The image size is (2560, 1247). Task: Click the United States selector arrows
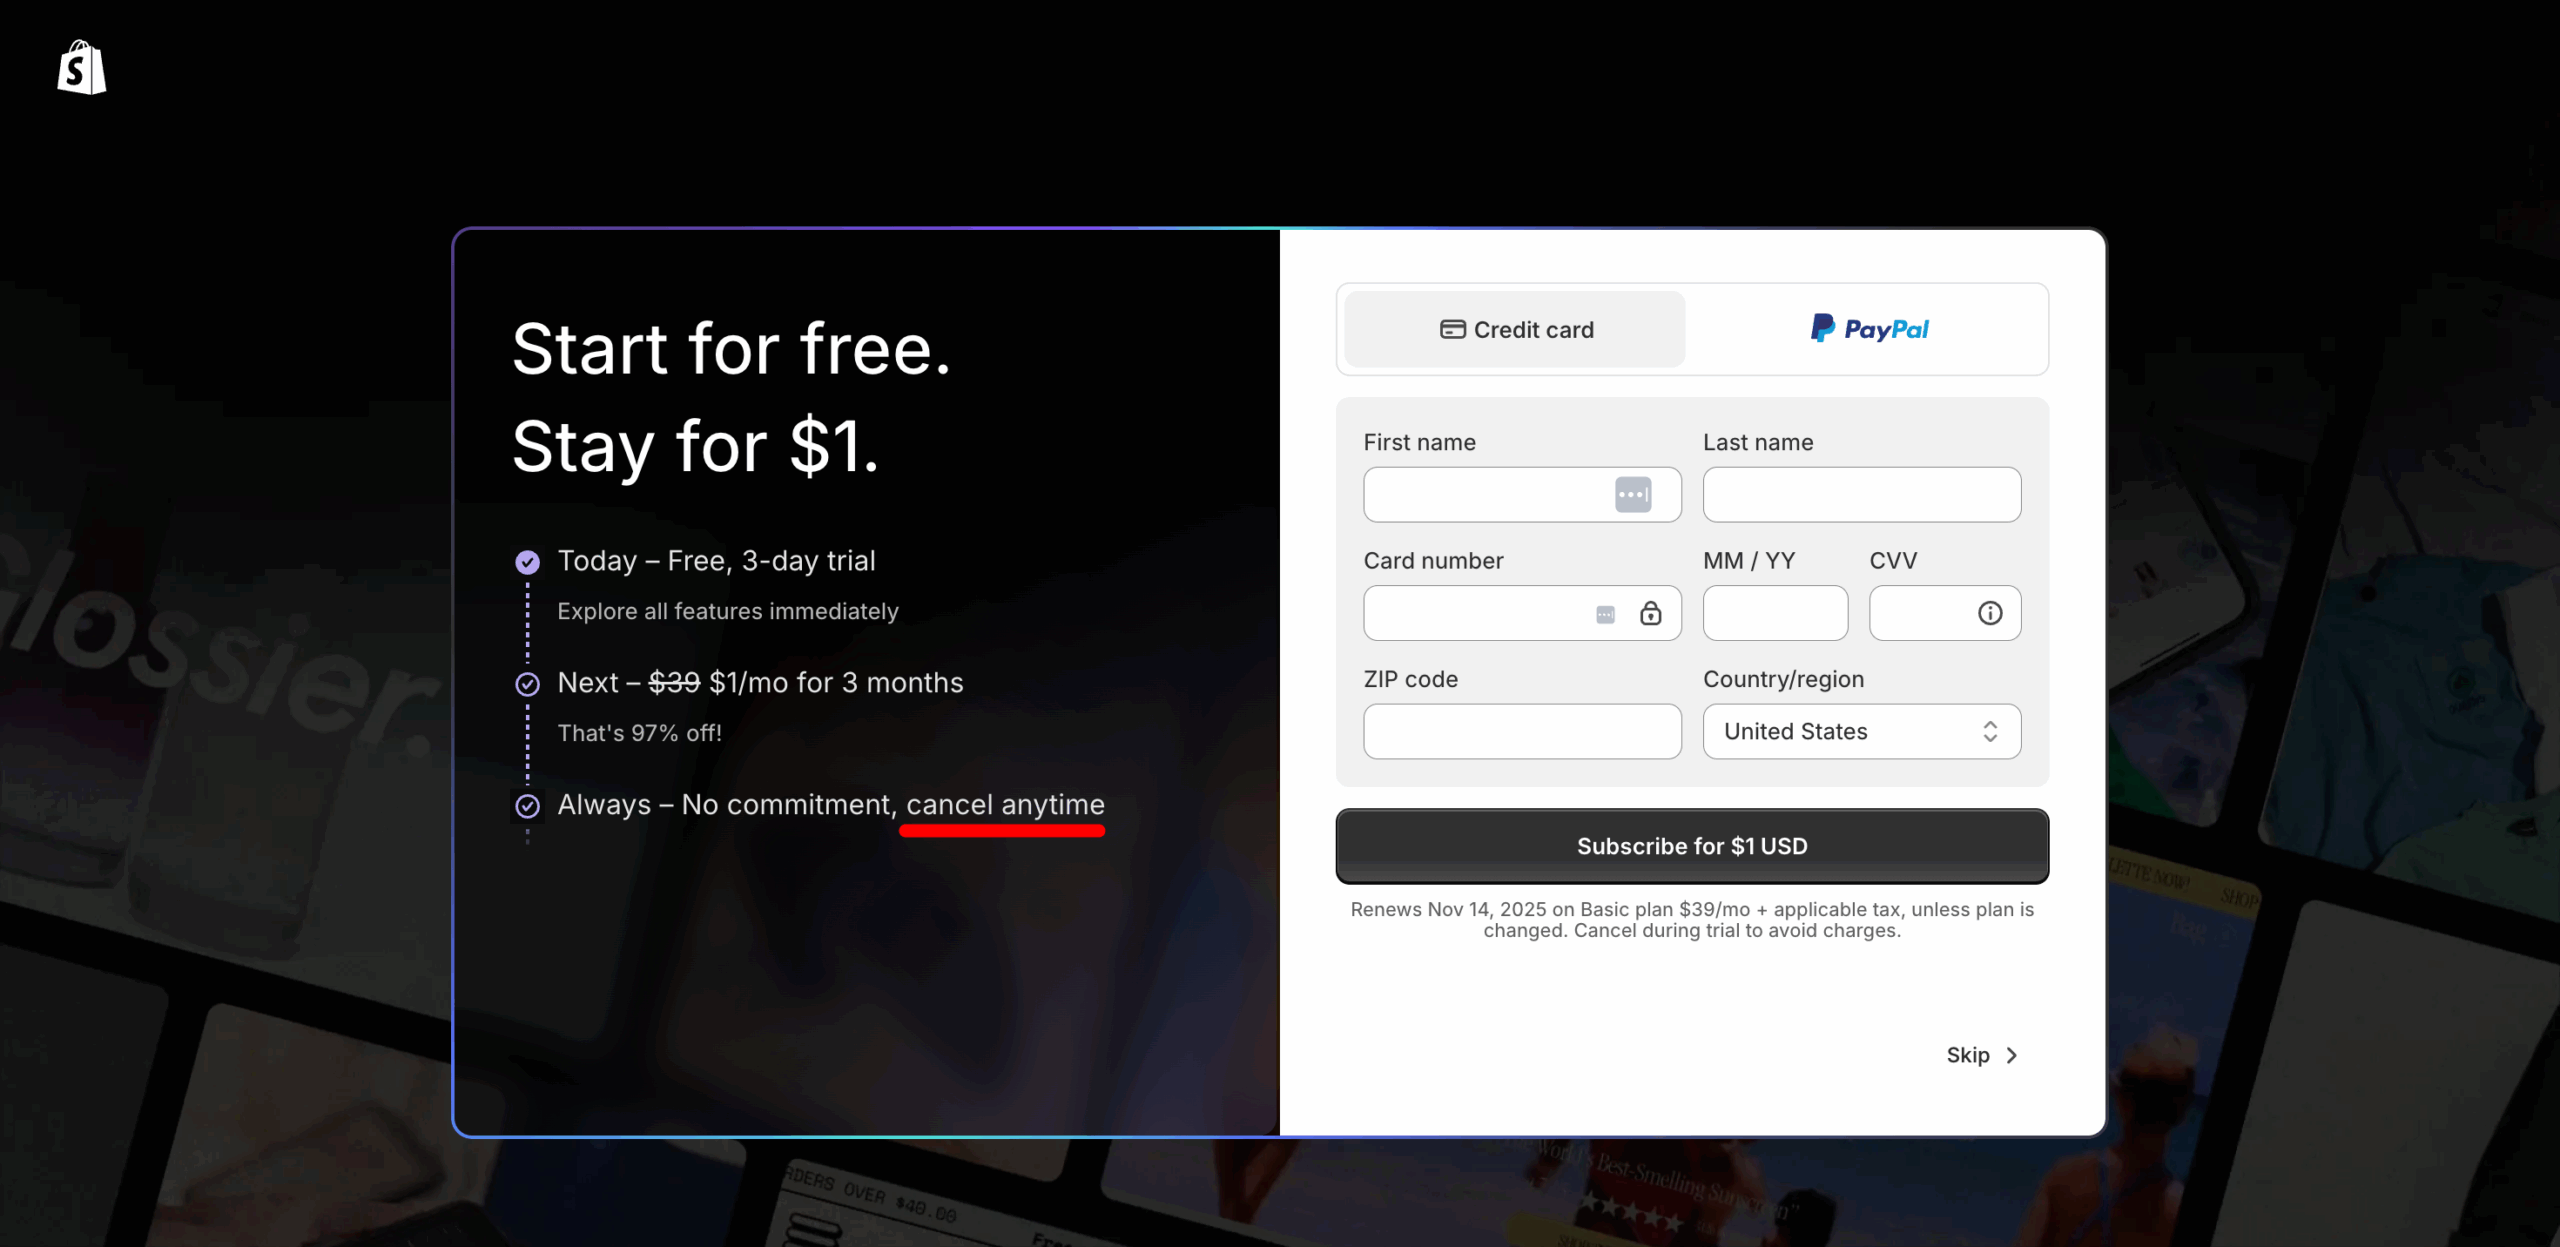1990,731
